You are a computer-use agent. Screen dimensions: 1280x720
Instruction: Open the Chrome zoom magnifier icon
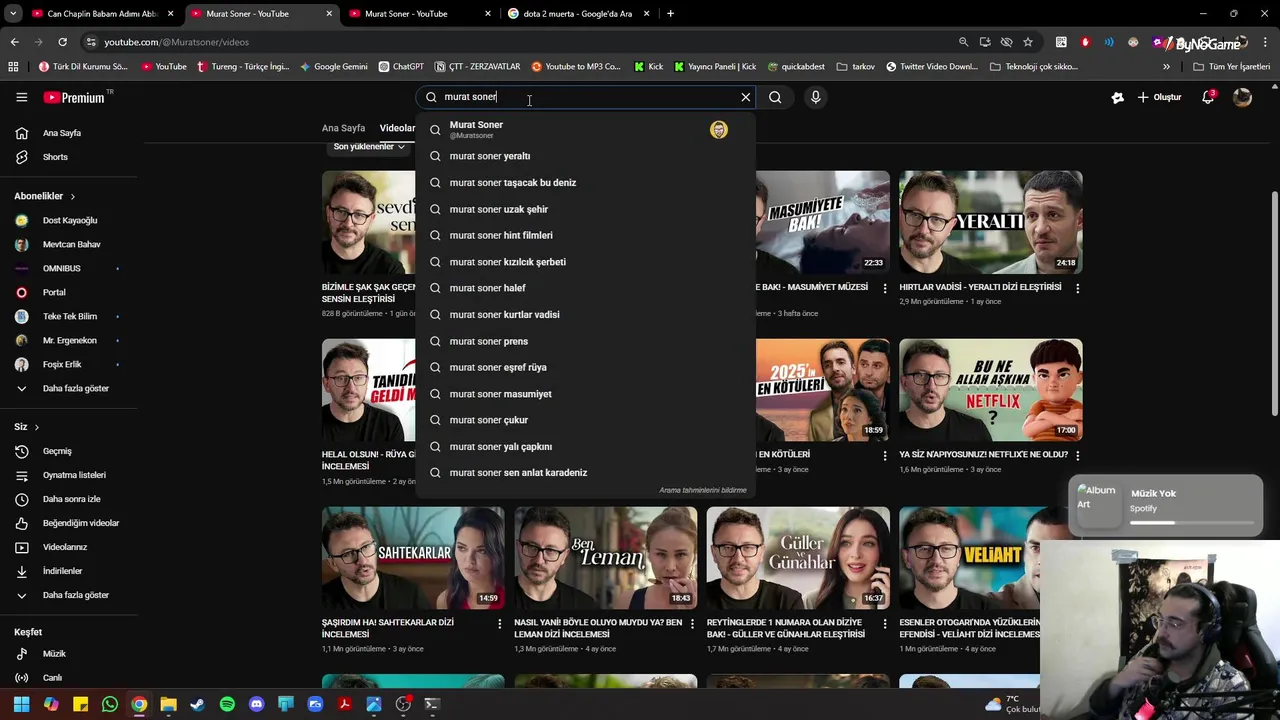(x=963, y=42)
